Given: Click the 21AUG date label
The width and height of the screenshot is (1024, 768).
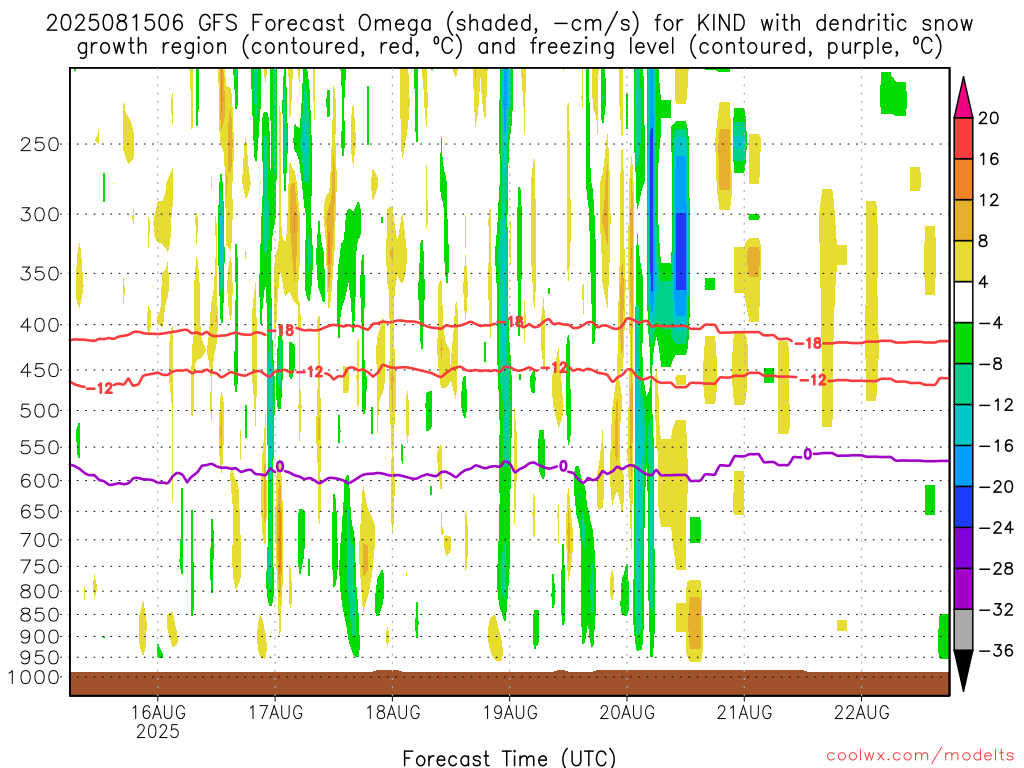Looking at the screenshot, I should point(744,712).
